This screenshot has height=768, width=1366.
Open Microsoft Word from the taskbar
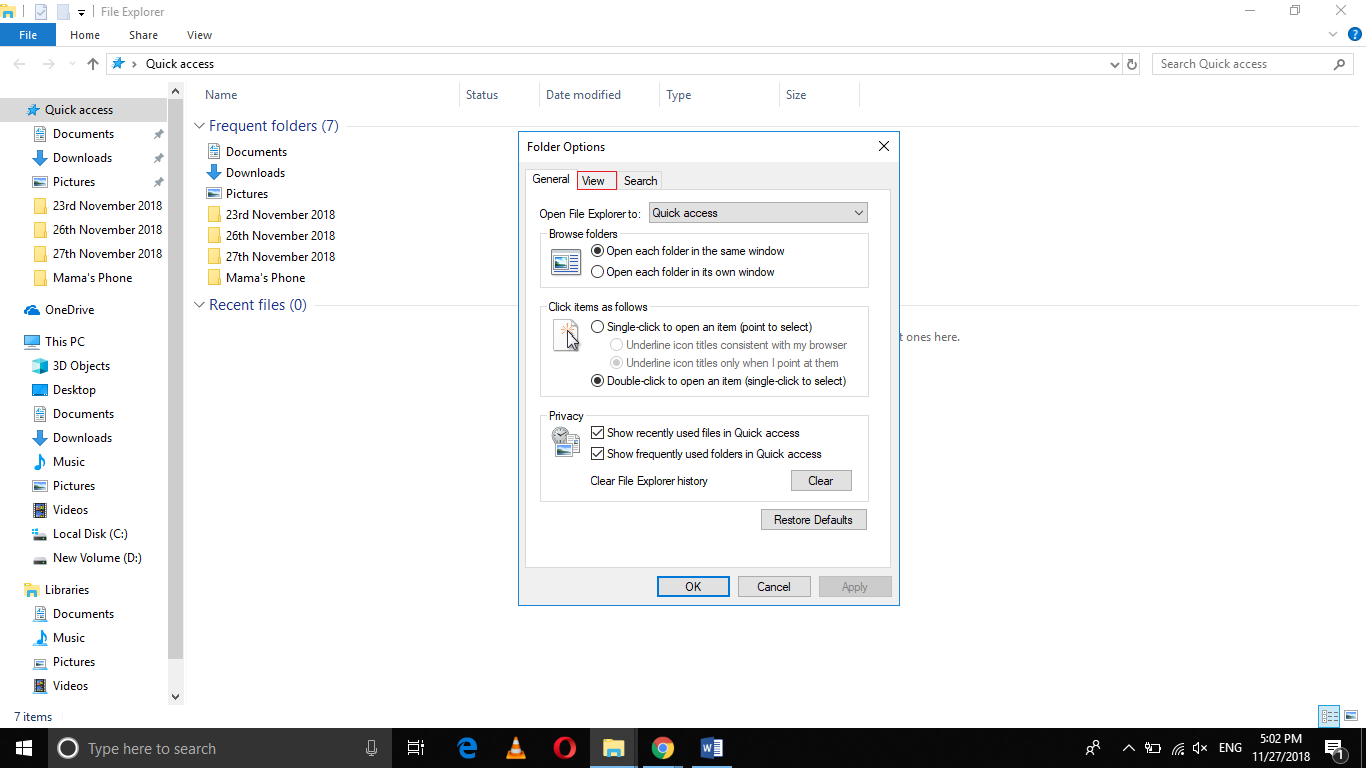tap(711, 748)
